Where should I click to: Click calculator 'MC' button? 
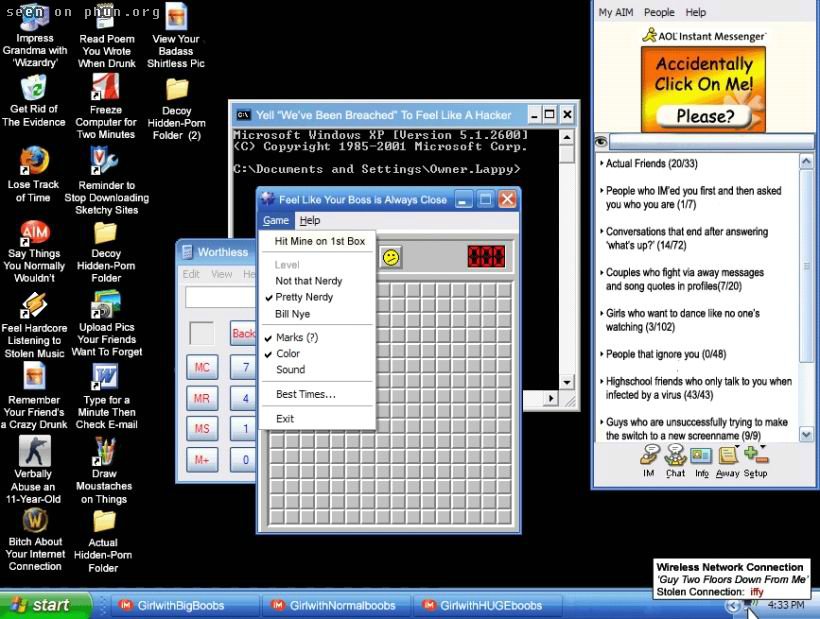click(x=202, y=367)
